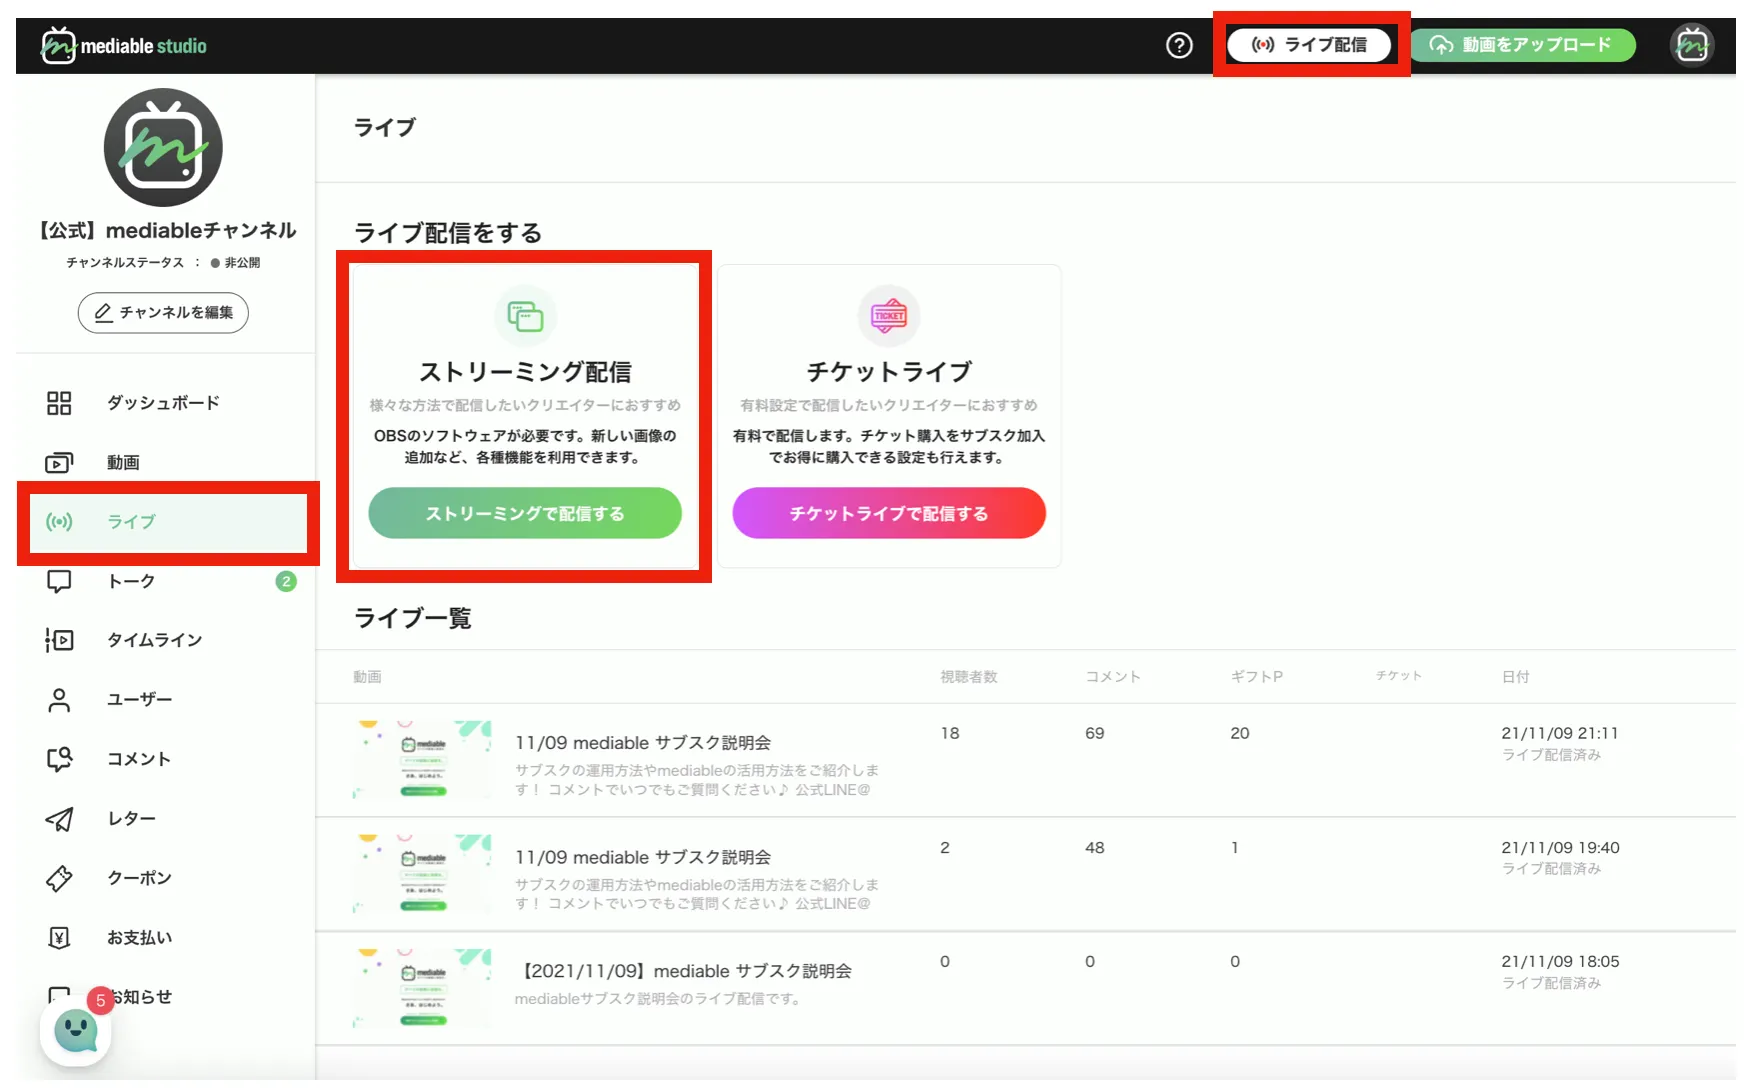Click the date 21/11/09 21:11
Image resolution: width=1744 pixels, height=1088 pixels.
point(1560,733)
